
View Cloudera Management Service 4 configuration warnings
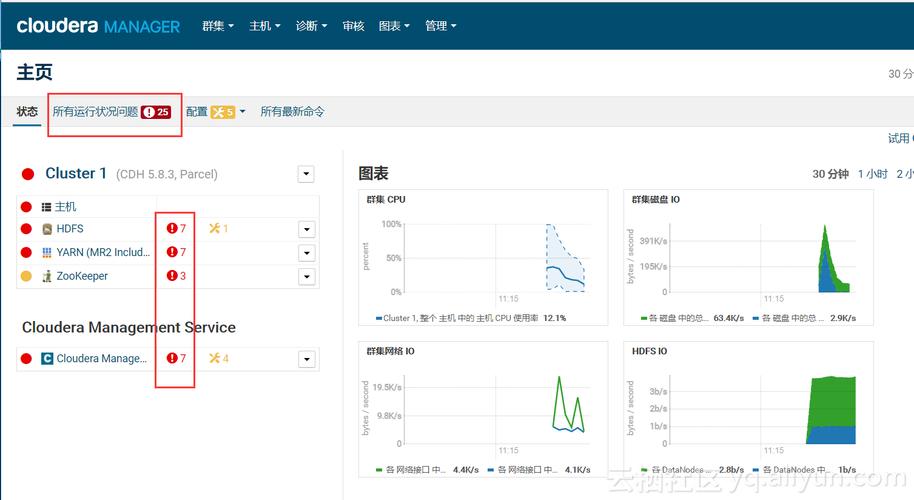click(x=219, y=358)
